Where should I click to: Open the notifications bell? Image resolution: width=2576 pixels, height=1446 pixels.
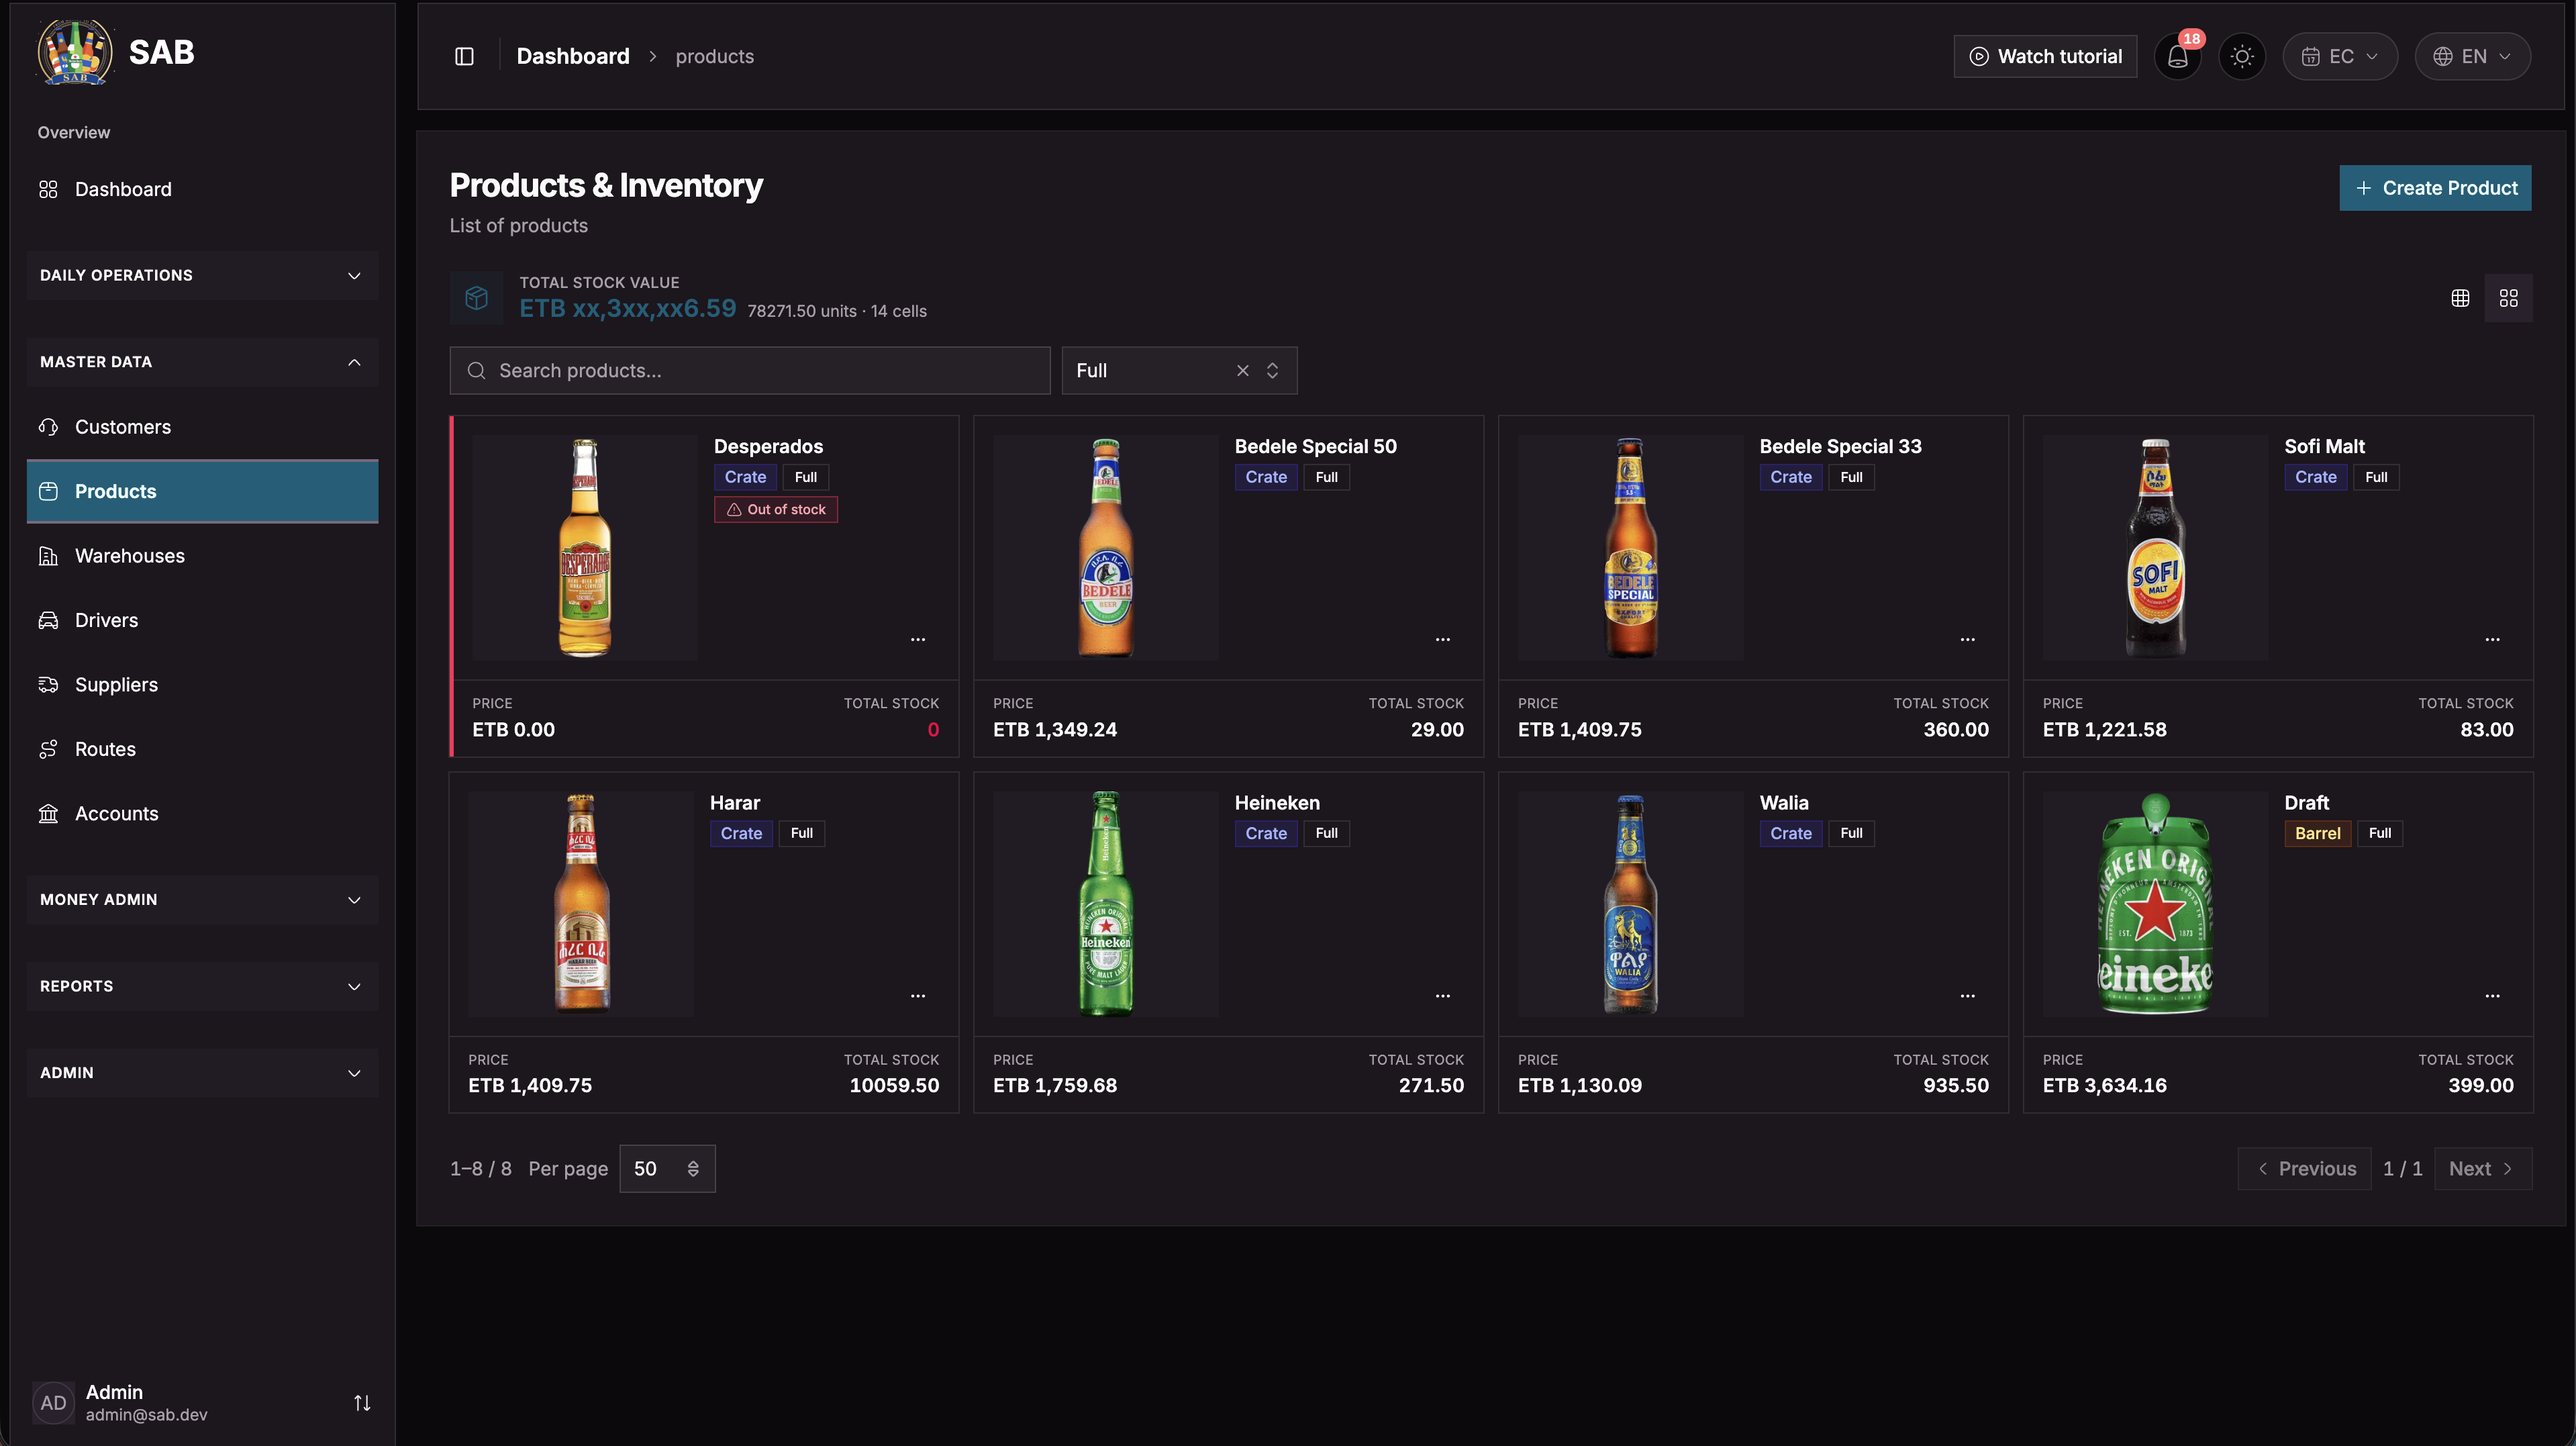point(2177,56)
